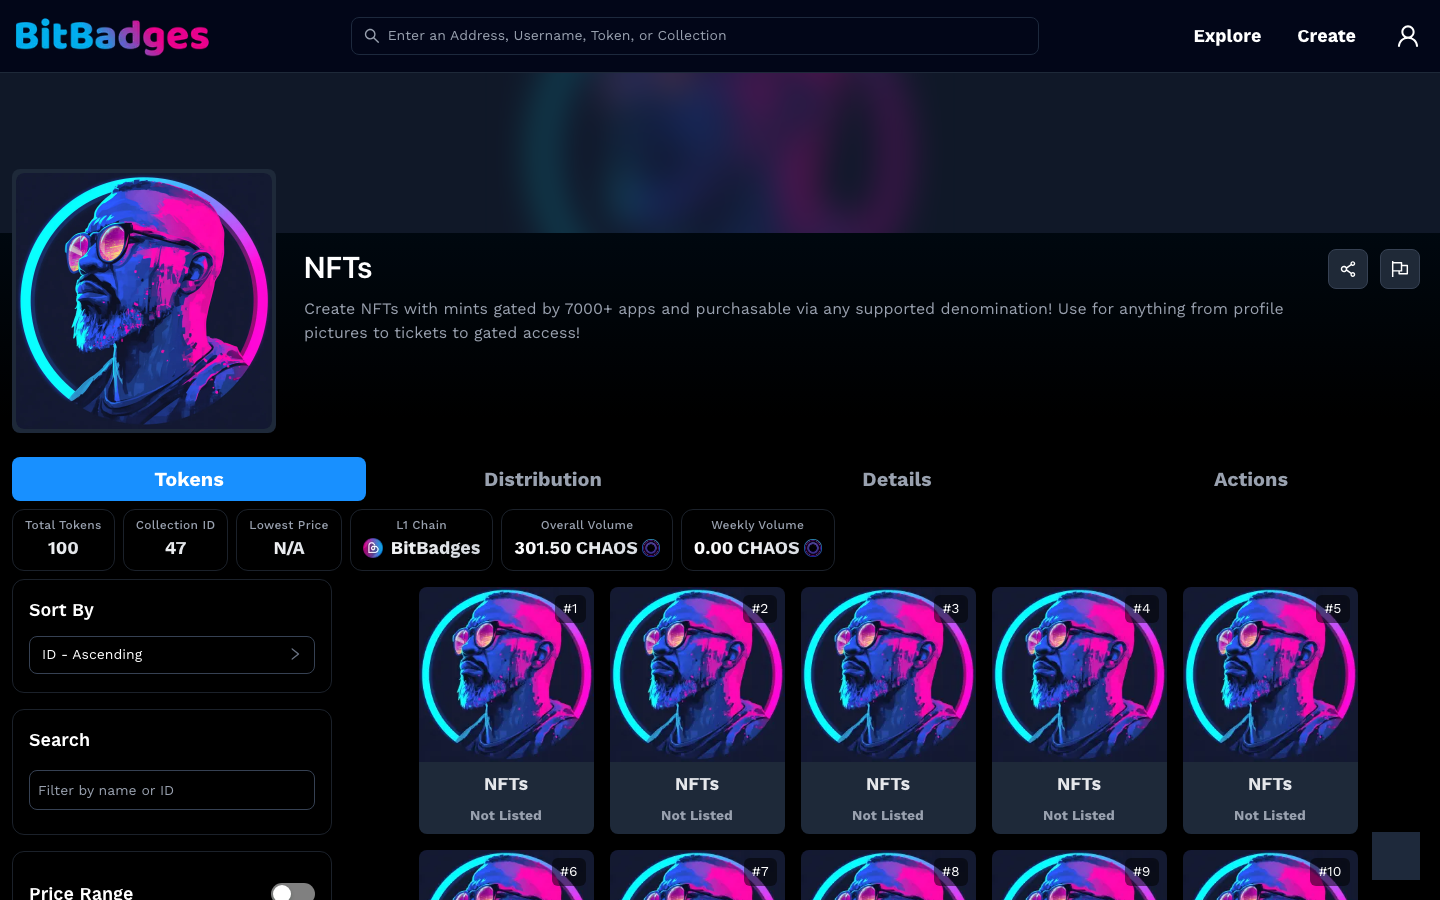
Task: Switch to the Details tab
Action: 897,479
